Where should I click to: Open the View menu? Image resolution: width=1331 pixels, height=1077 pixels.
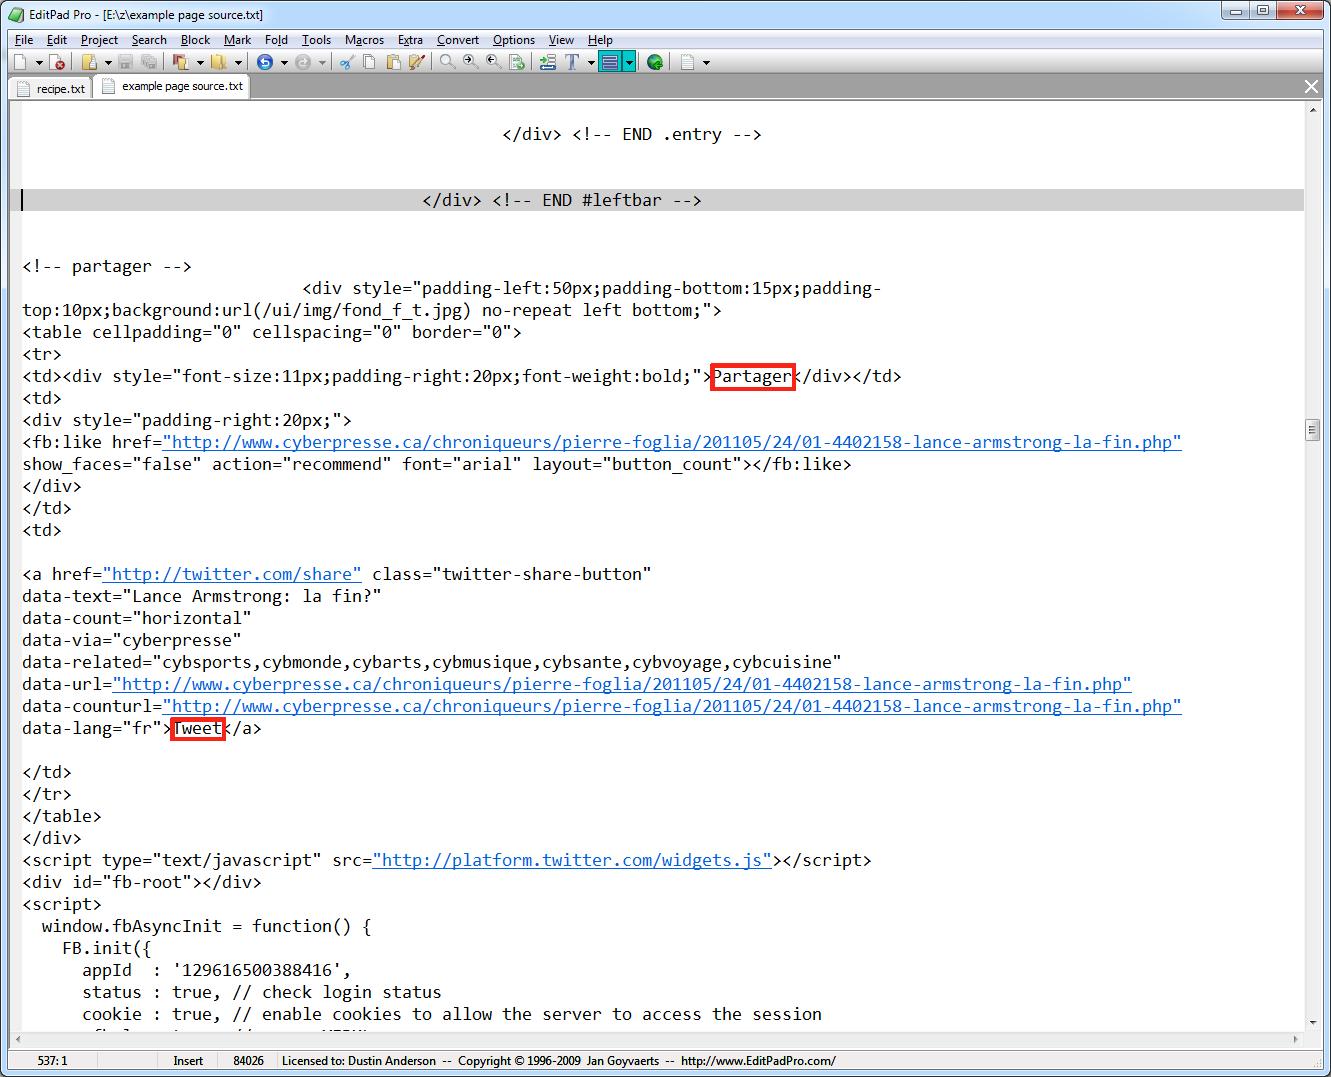[561, 40]
